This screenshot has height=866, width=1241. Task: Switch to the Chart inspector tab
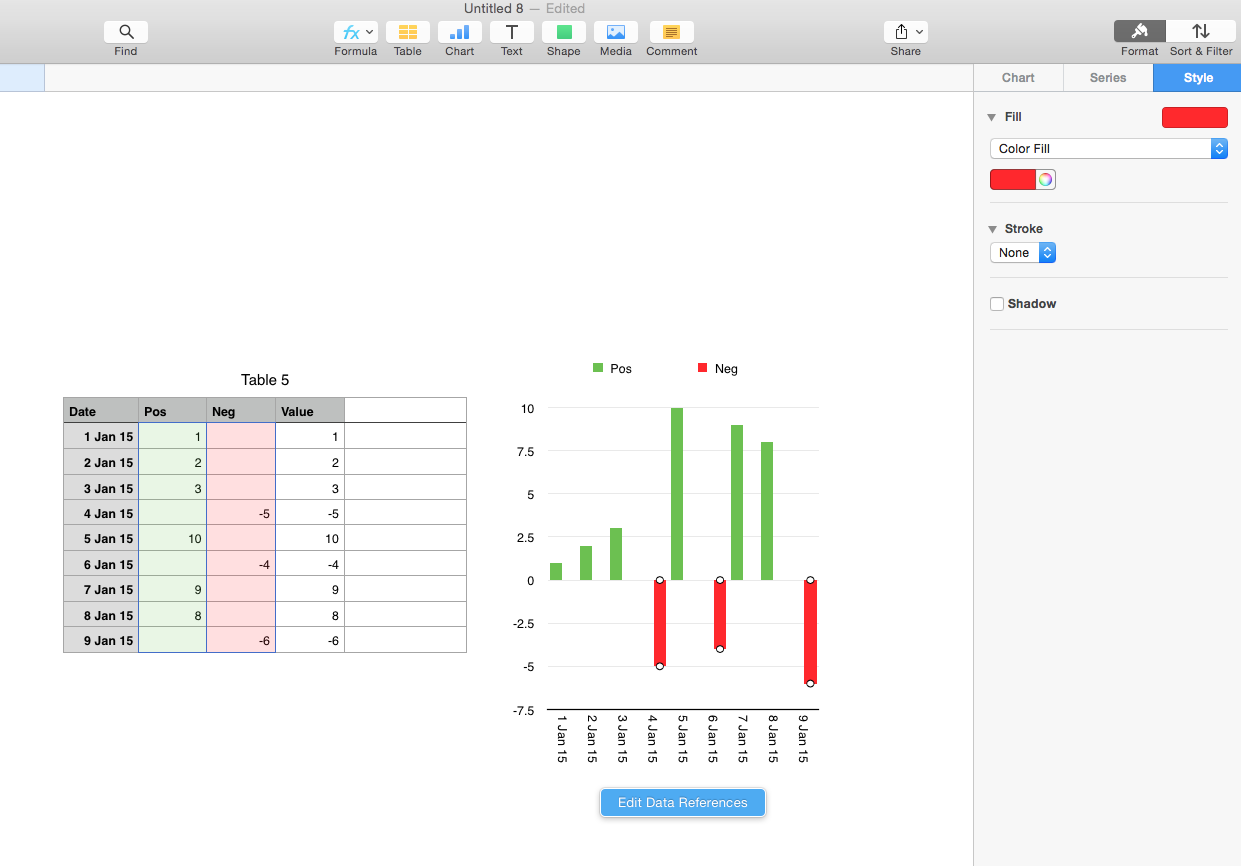1018,78
